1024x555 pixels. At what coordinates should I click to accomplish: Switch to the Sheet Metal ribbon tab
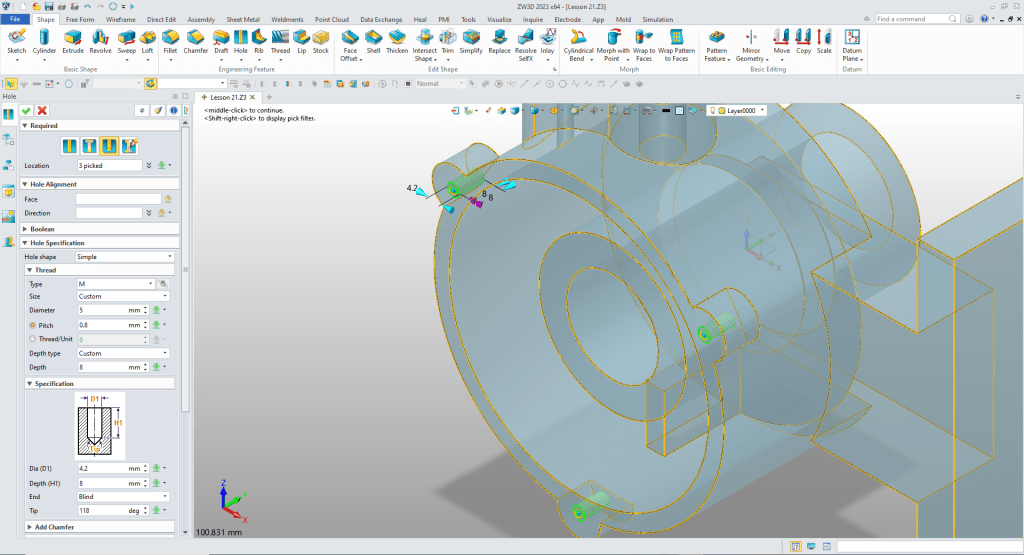coord(243,19)
